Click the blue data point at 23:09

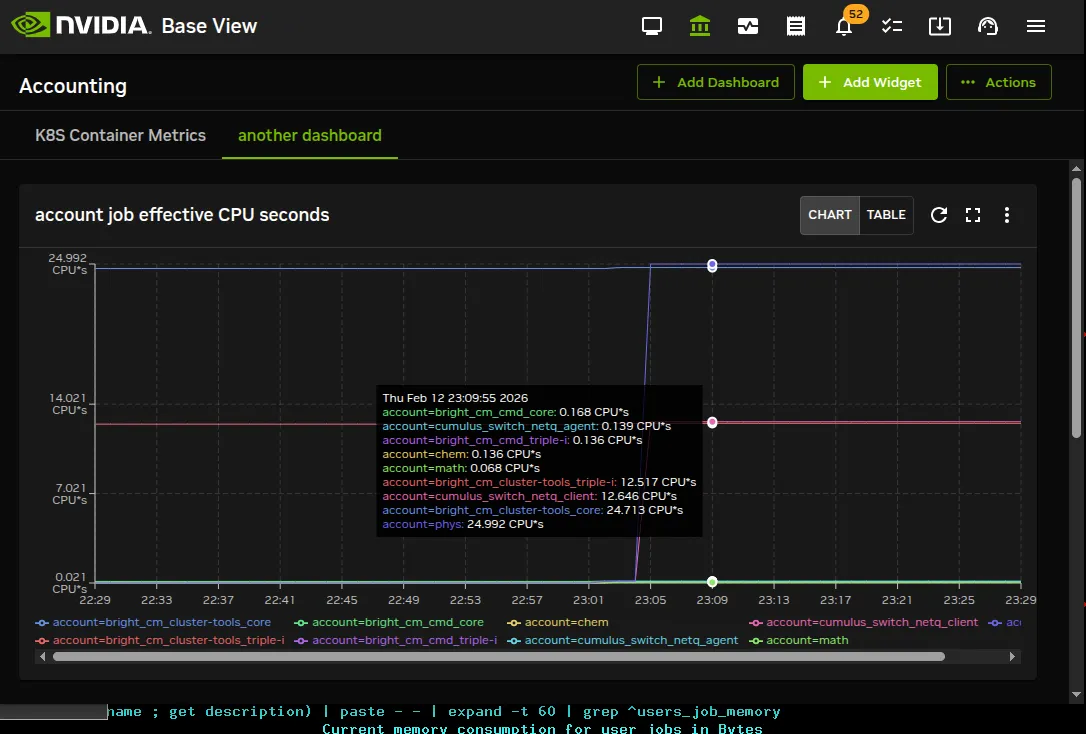click(x=712, y=265)
